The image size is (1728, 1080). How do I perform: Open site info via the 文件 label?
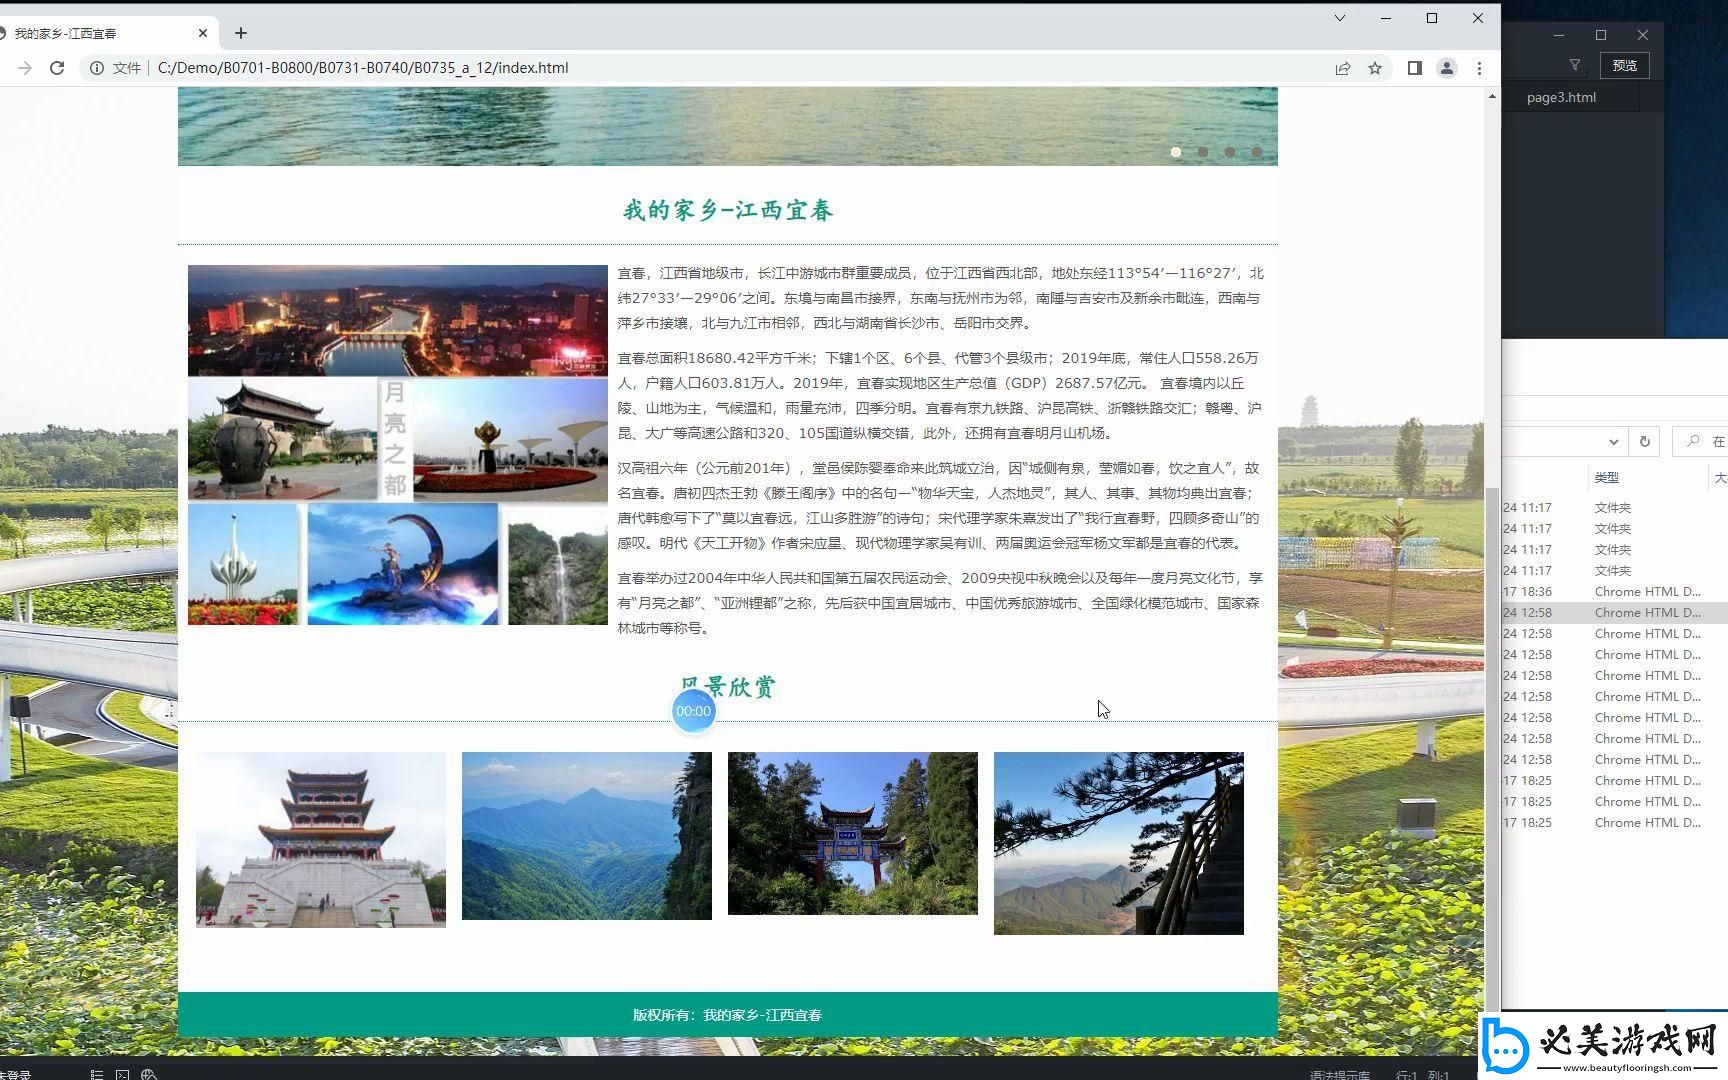point(126,68)
